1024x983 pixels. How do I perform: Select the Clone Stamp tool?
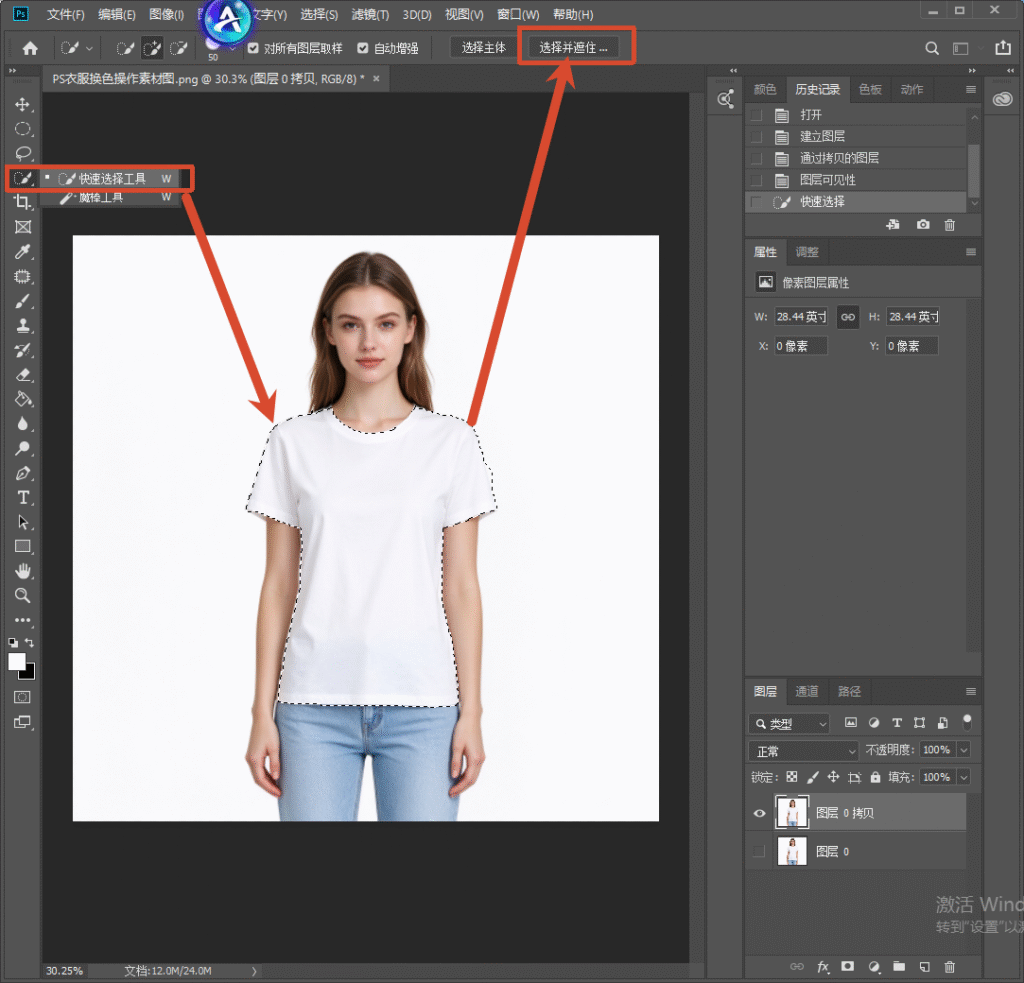click(23, 325)
